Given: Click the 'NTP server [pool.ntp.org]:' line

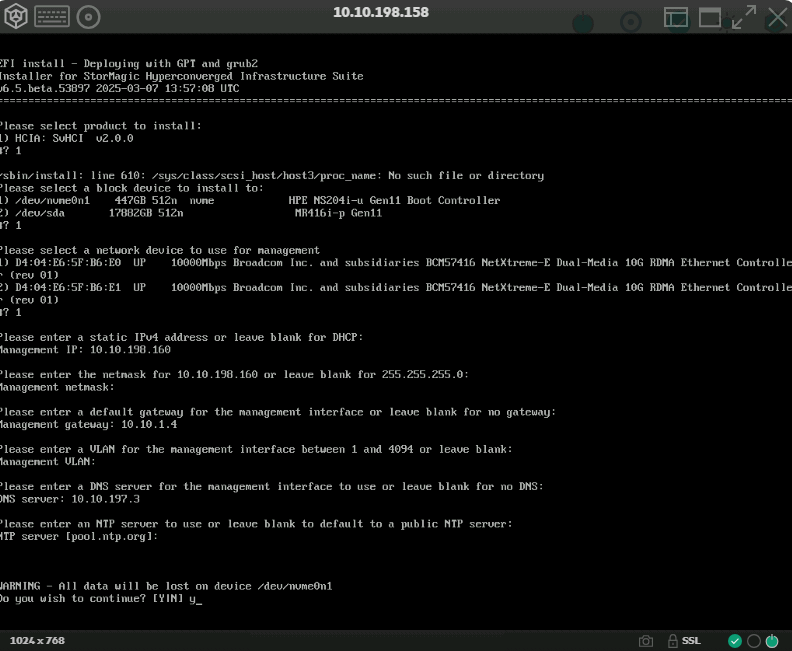Looking at the screenshot, I should pyautogui.click(x=79, y=536).
